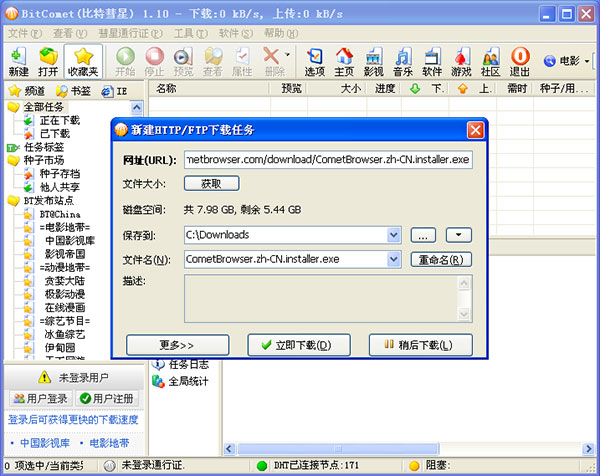Open the 收藏夹 favorites star icon

83,62
